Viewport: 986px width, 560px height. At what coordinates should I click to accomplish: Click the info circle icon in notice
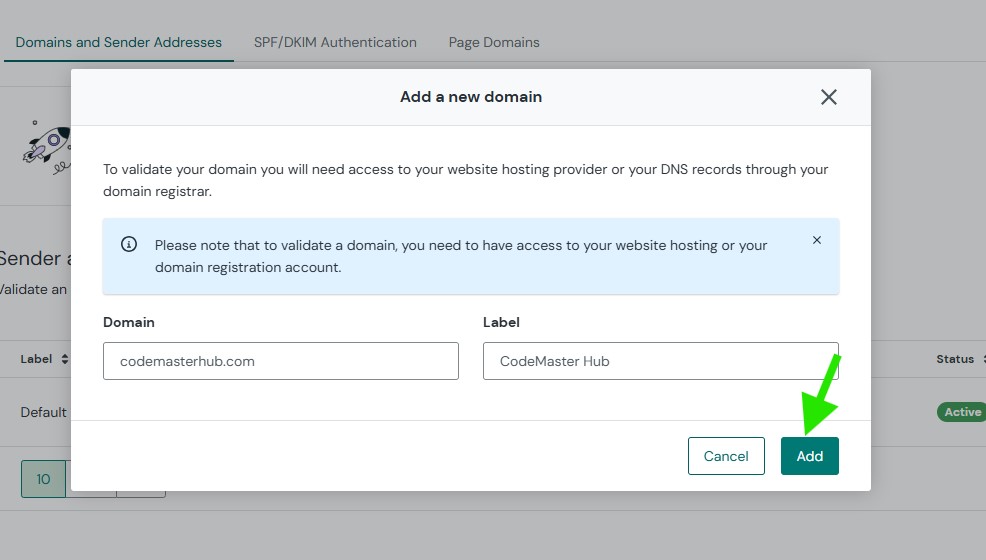point(129,245)
